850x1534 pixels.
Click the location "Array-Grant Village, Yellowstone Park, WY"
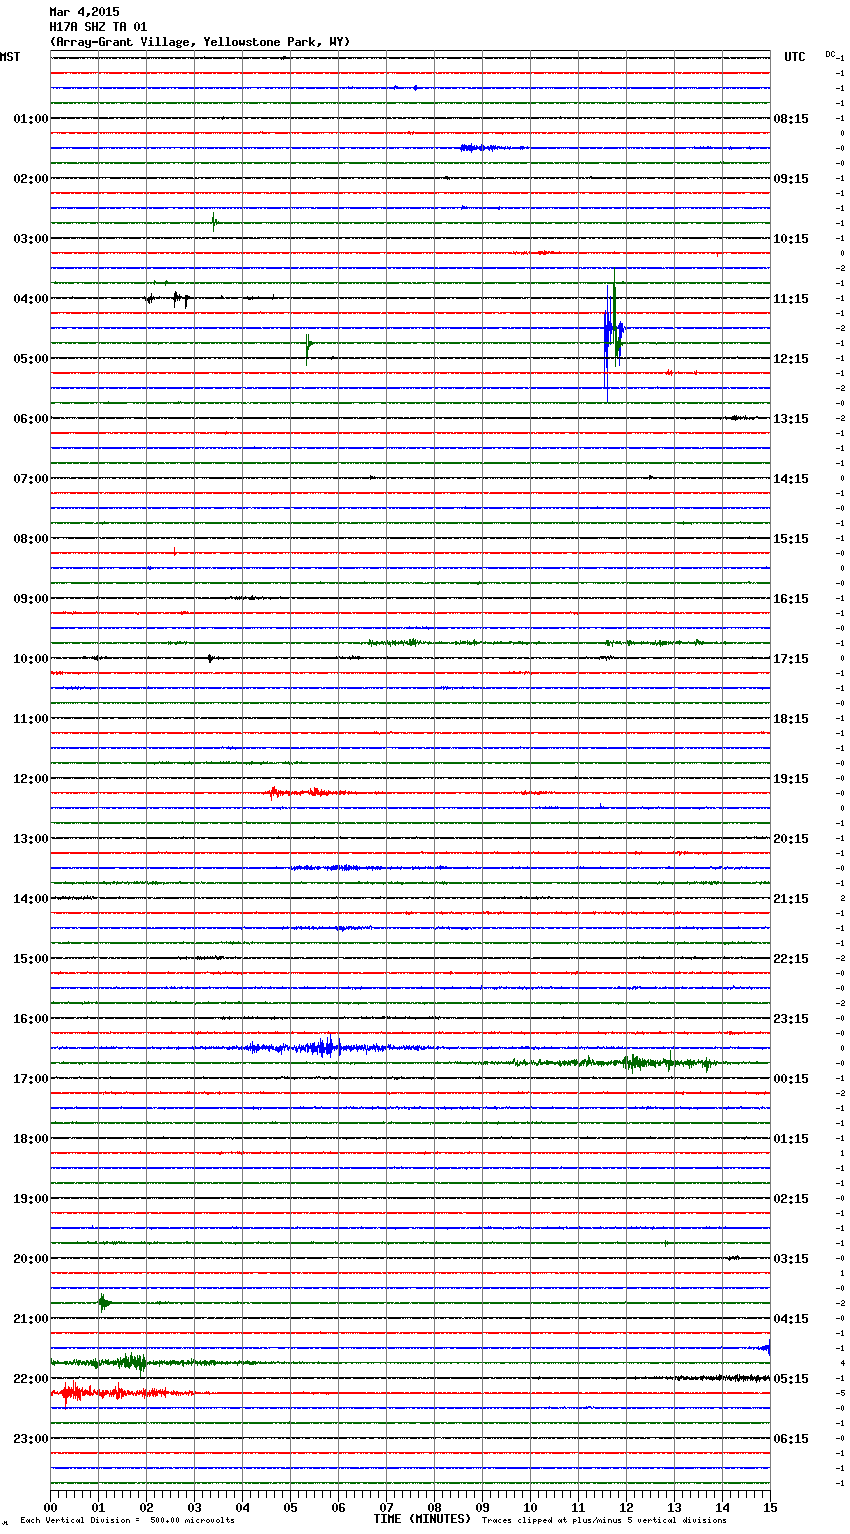[200, 42]
